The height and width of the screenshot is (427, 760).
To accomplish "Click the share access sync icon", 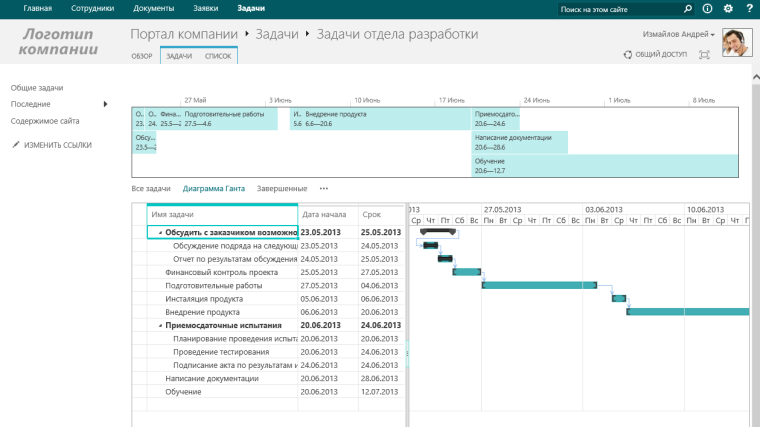I will (x=628, y=54).
